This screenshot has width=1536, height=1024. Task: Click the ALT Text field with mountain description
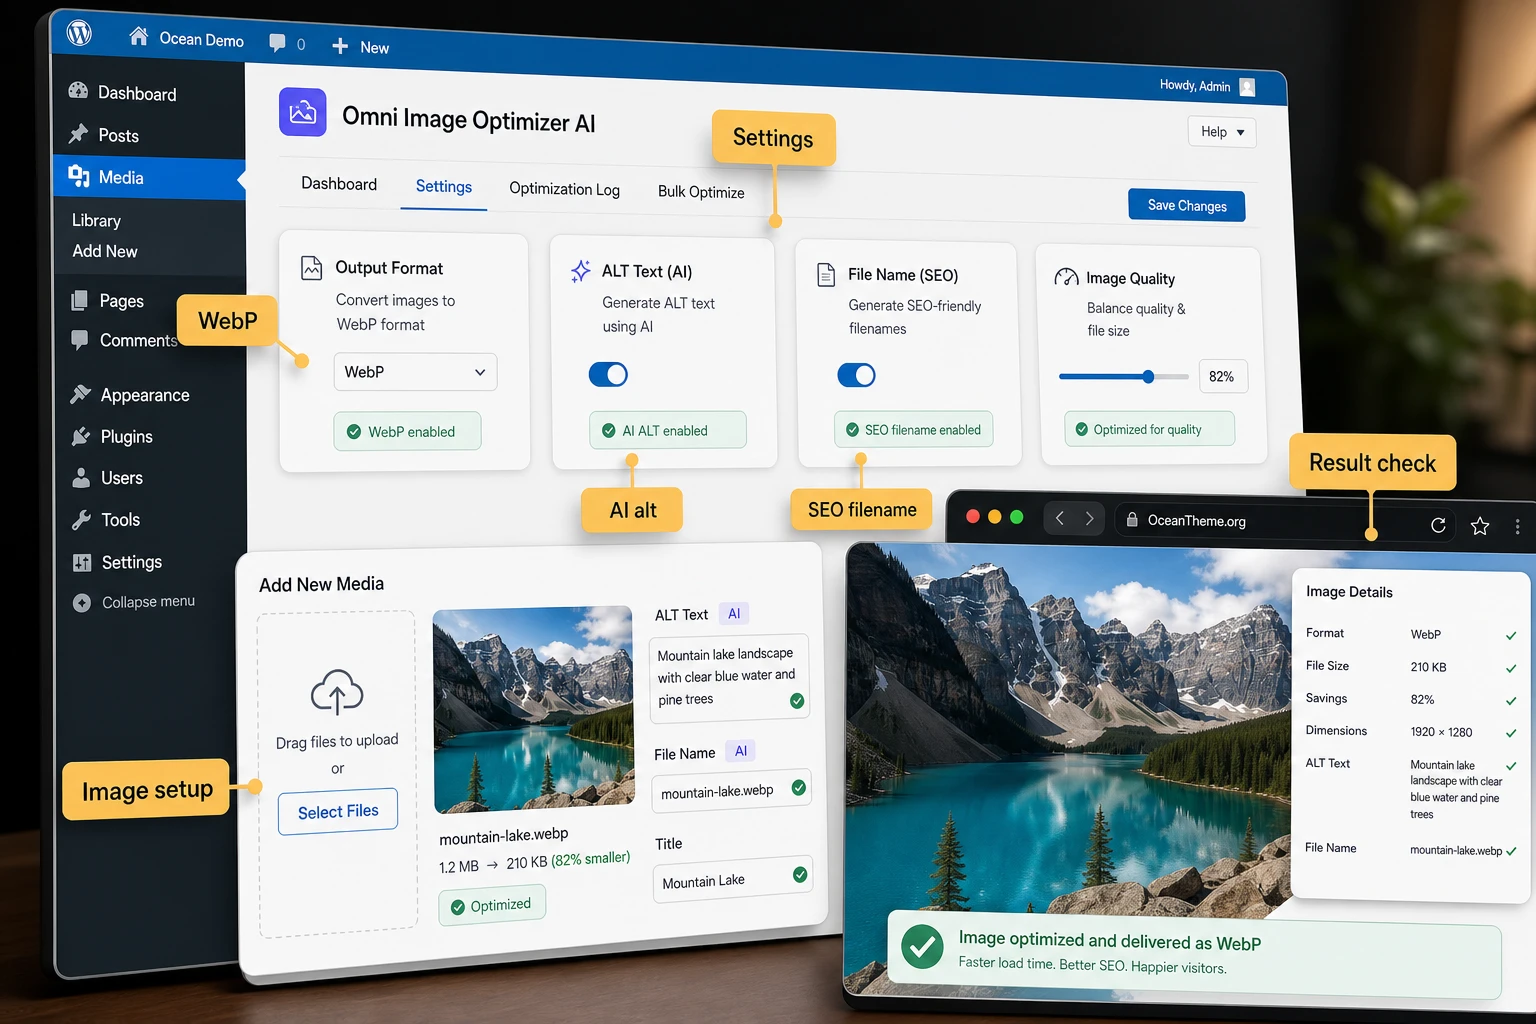tap(730, 677)
